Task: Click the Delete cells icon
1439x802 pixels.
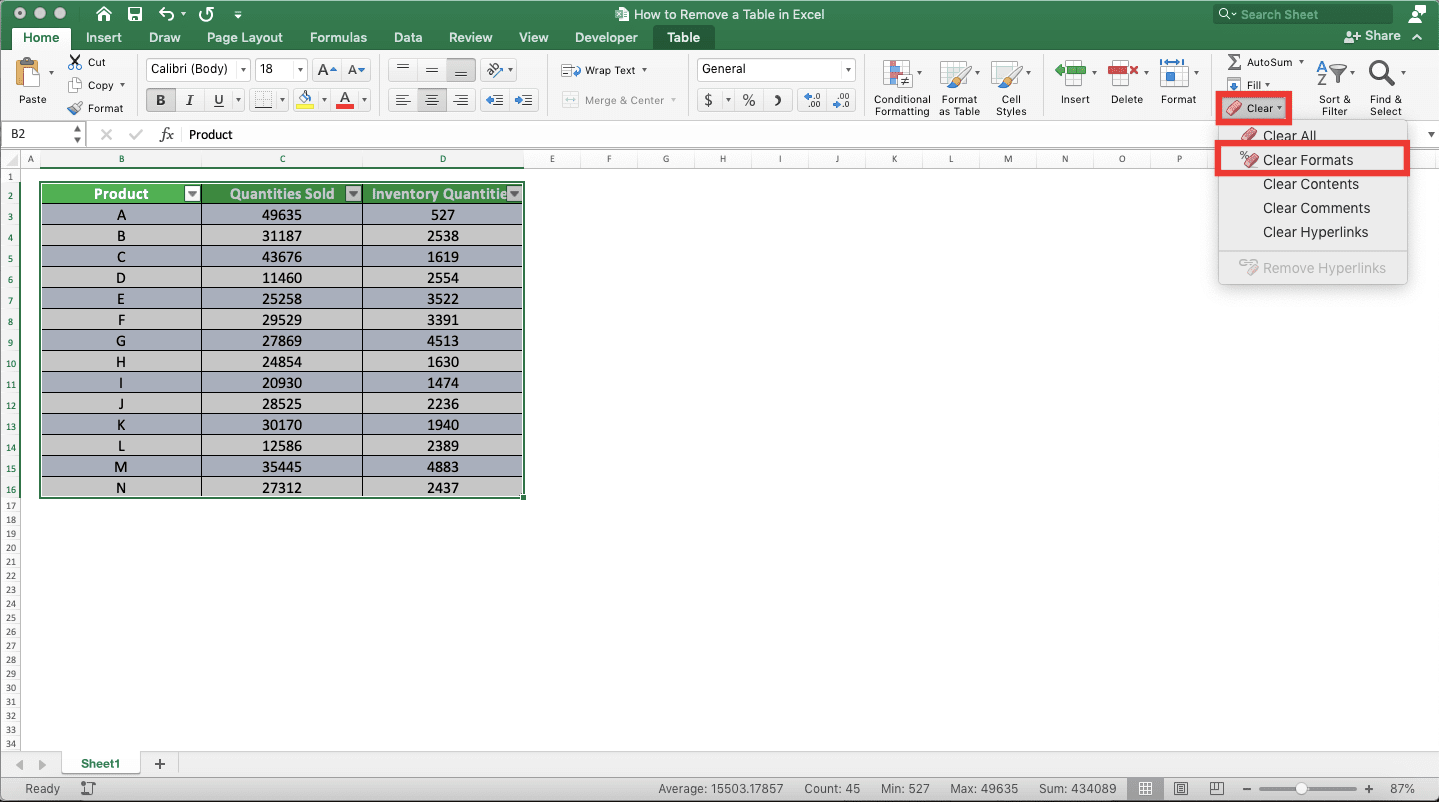Action: (1122, 73)
